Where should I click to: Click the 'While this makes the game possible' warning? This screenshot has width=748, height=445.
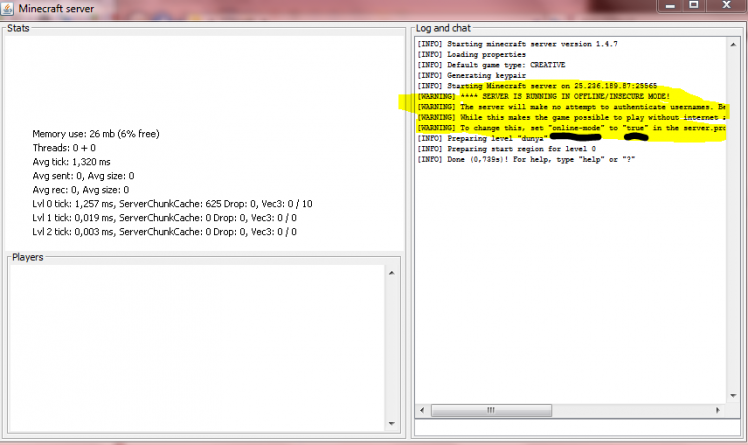[571, 117]
